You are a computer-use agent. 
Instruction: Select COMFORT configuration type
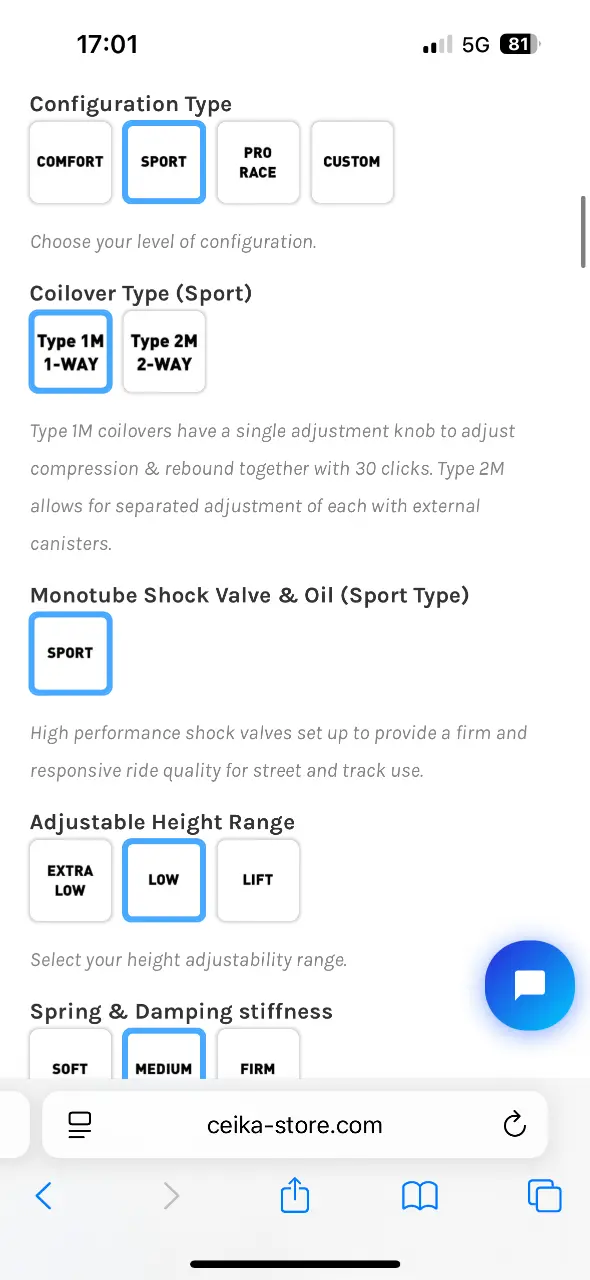70,162
